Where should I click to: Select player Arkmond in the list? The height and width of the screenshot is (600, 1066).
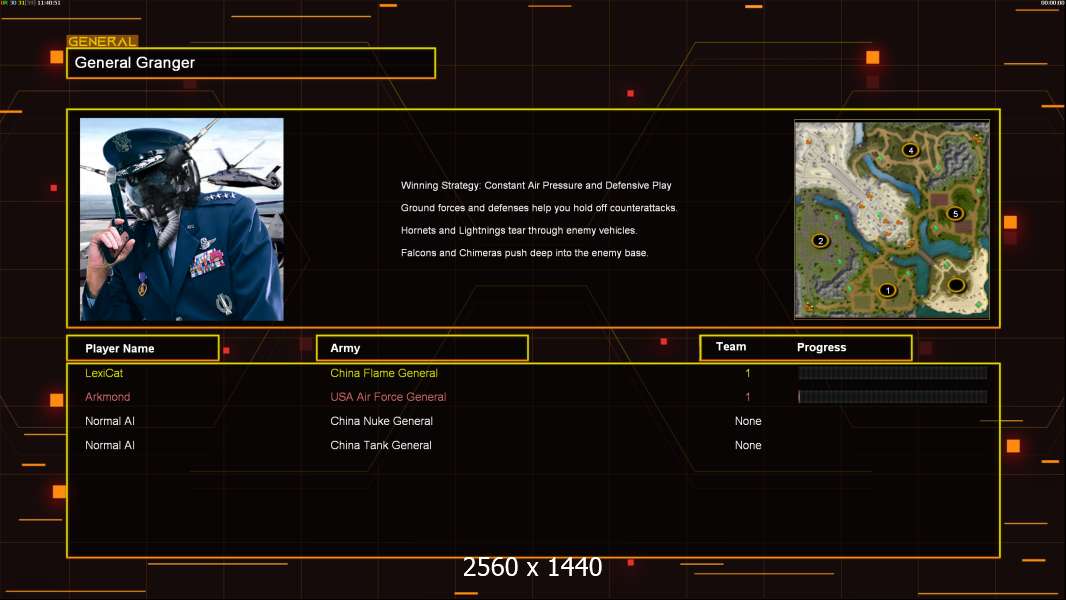point(107,397)
